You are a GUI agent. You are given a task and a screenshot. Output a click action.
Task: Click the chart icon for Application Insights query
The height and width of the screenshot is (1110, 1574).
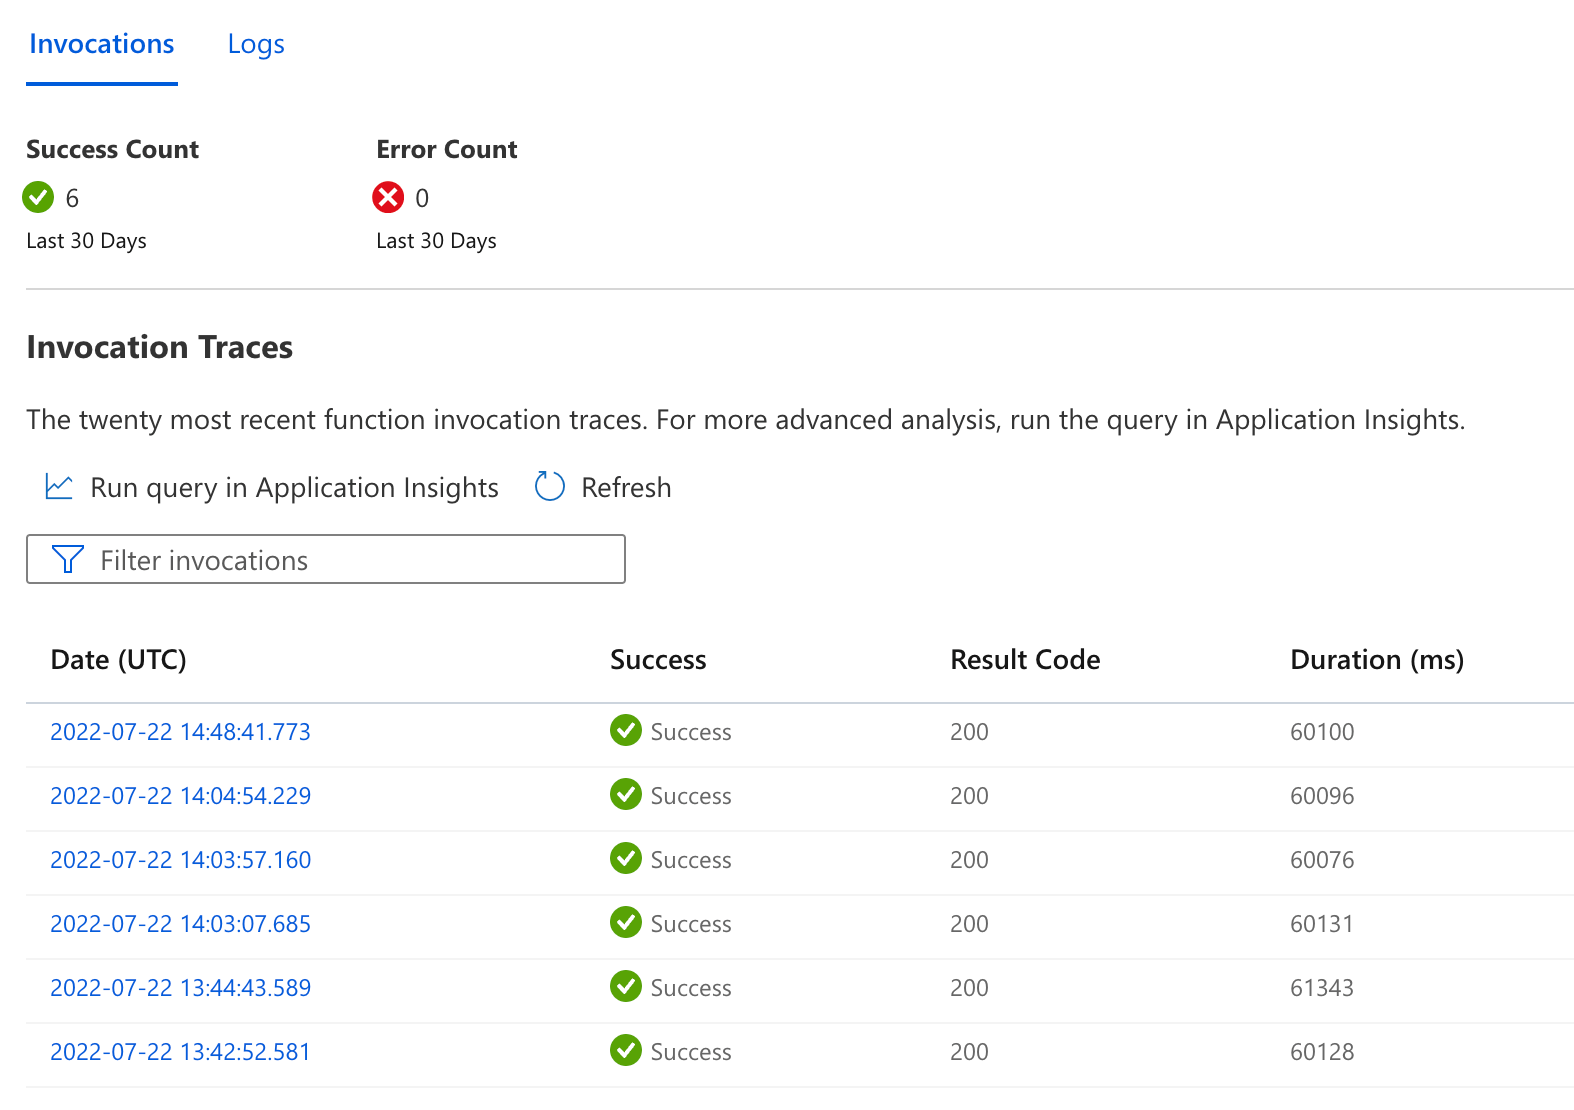click(x=59, y=487)
